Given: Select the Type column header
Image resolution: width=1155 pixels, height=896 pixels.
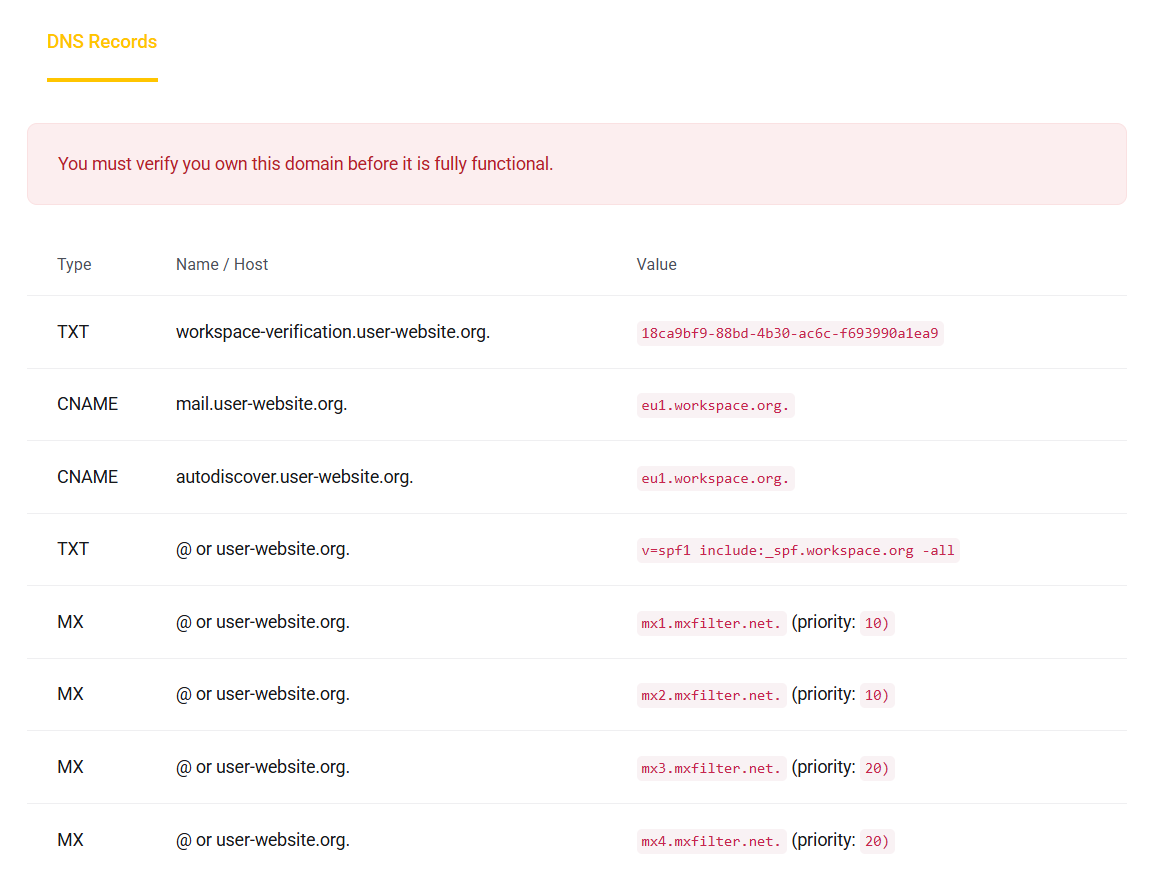Looking at the screenshot, I should click(x=74, y=265).
